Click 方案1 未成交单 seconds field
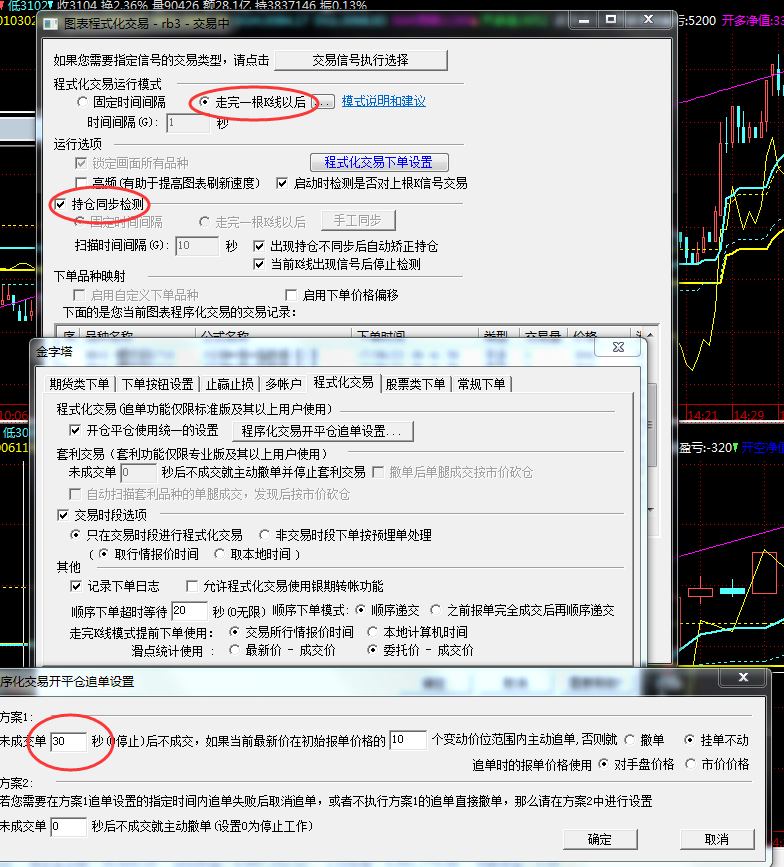 coord(68,741)
